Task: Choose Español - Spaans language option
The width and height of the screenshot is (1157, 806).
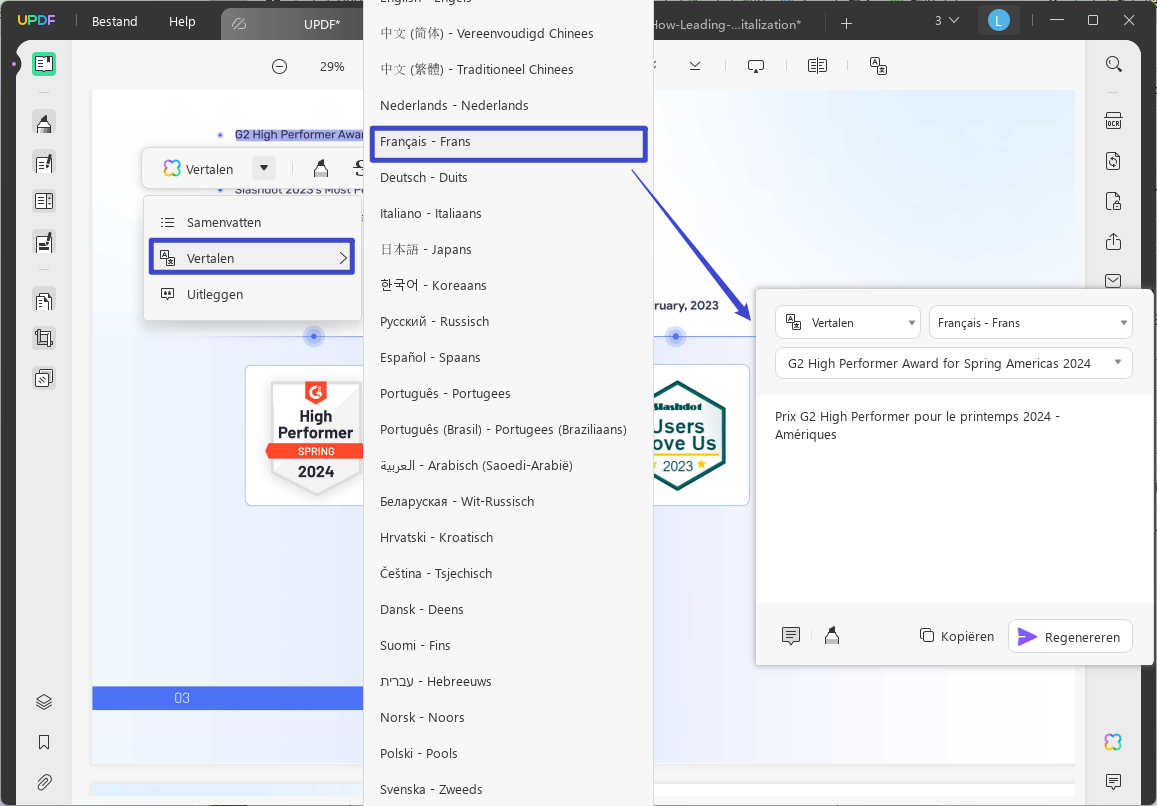Action: [x=508, y=357]
